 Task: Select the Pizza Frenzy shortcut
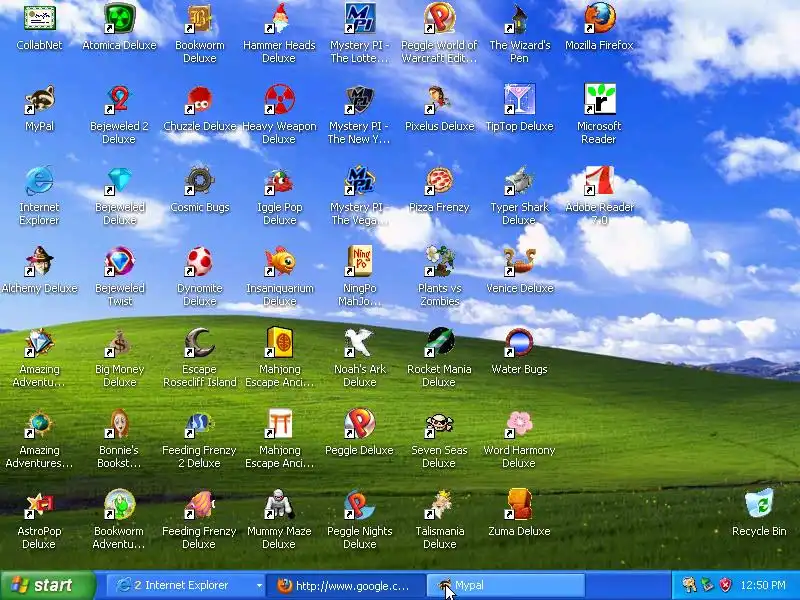439,181
